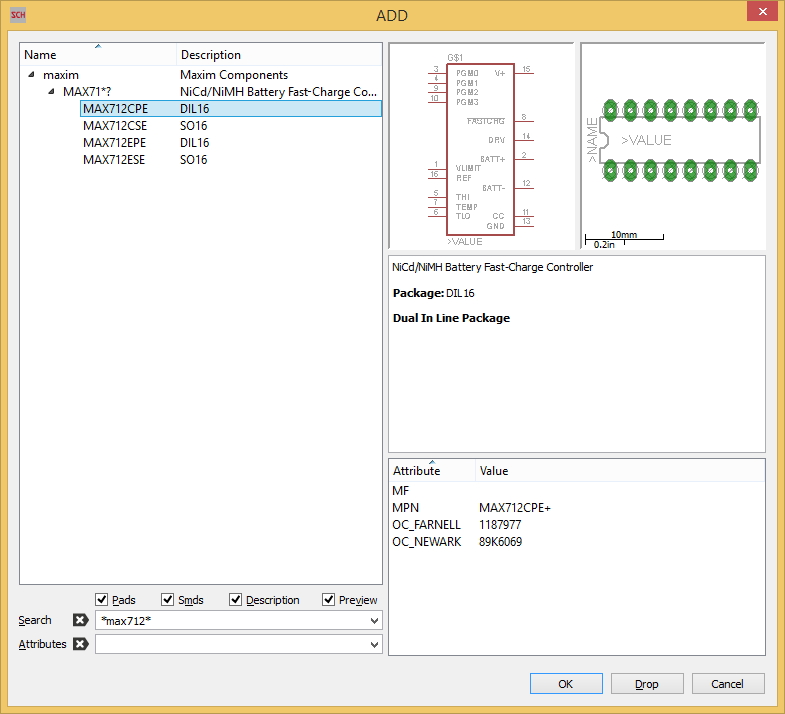
Task: Click the OC_FARNELL attribute name
Action: point(426,525)
